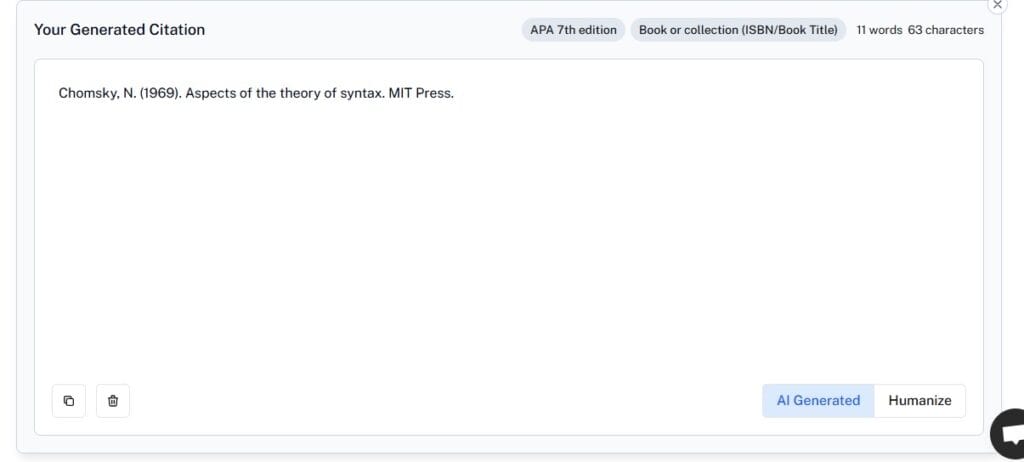1024x462 pixels.
Task: Click the 11 words count label
Action: pyautogui.click(x=879, y=30)
